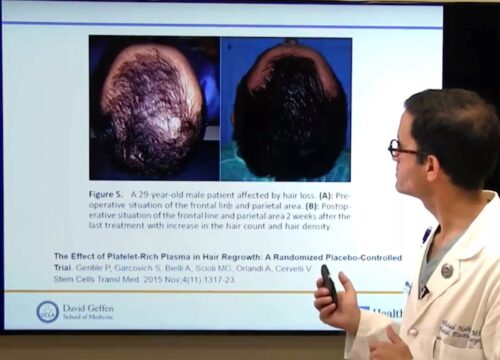Click the UCLA circular seal logo
Viewport: 500px width, 360px height.
tap(47, 312)
